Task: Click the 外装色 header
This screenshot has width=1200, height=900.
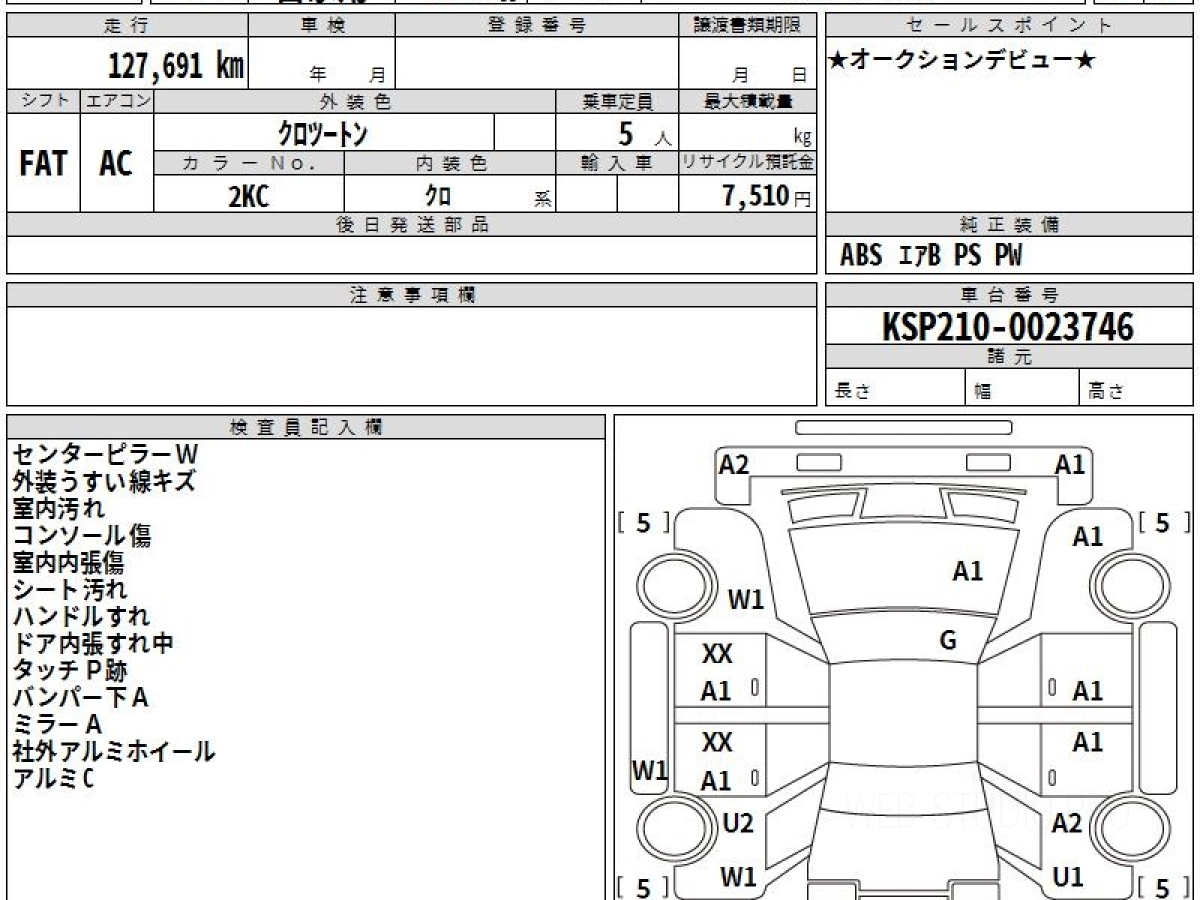Action: (x=355, y=101)
